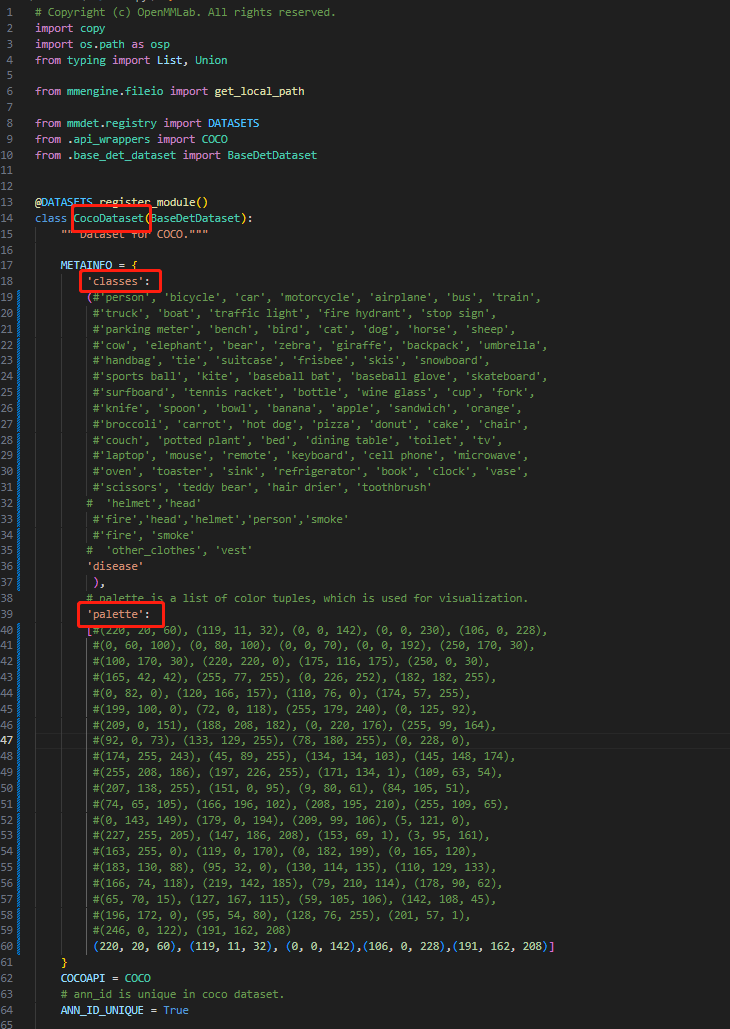730x1029 pixels.
Task: Click .base_det_dataset in the line 10 import
Action: pyautogui.click(x=121, y=156)
